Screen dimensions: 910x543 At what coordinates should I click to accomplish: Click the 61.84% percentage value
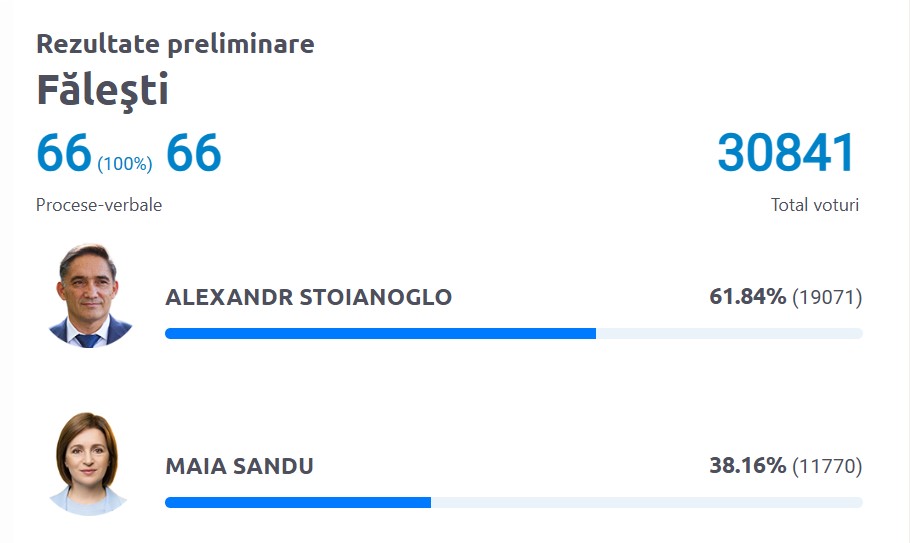click(x=747, y=297)
